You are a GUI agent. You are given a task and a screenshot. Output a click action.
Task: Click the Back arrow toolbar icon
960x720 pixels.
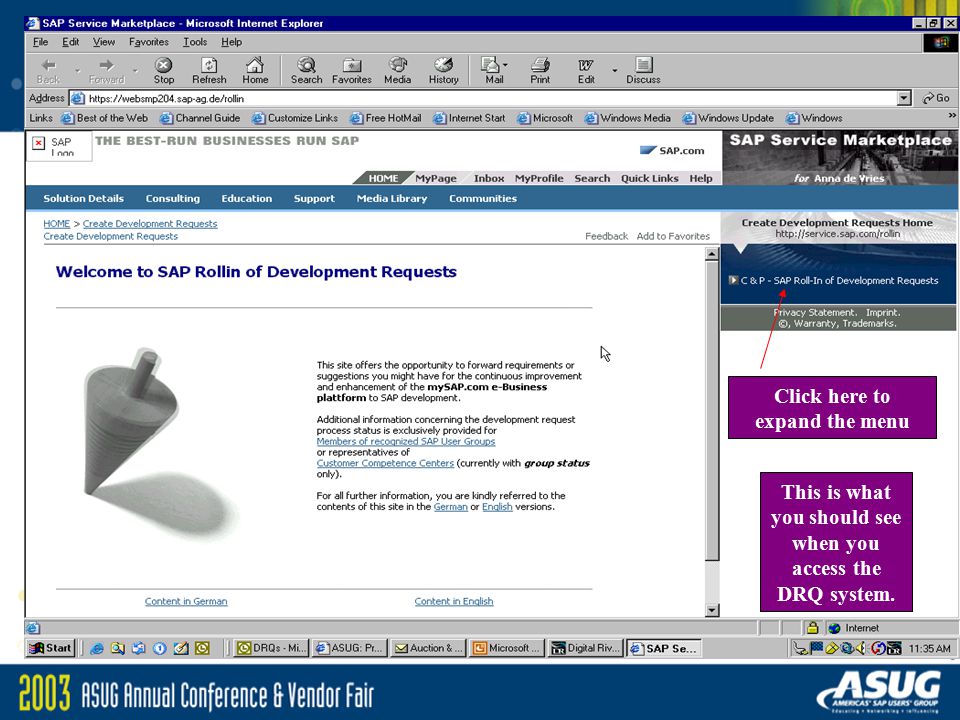point(48,70)
